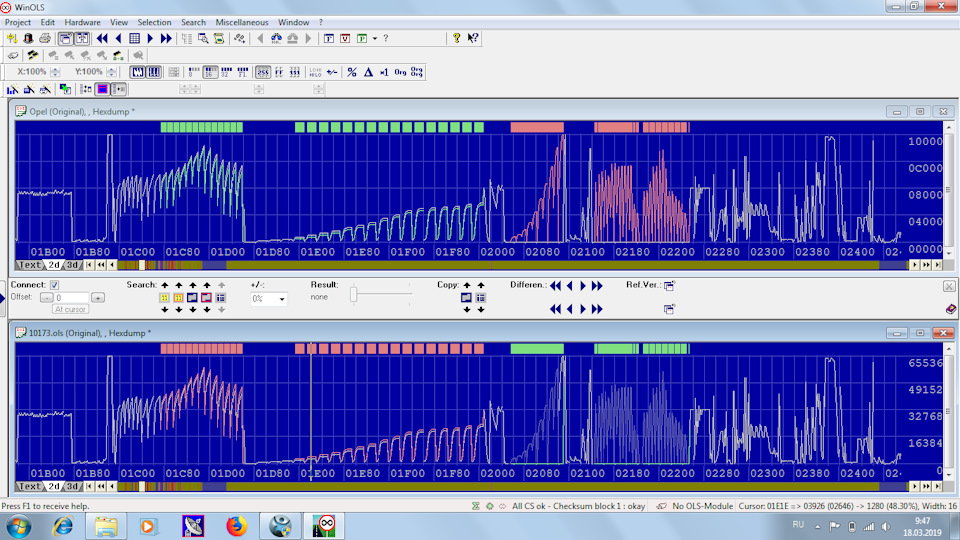Screen dimensions: 960x540
Task: Click the percent difference display icon
Action: [352, 72]
